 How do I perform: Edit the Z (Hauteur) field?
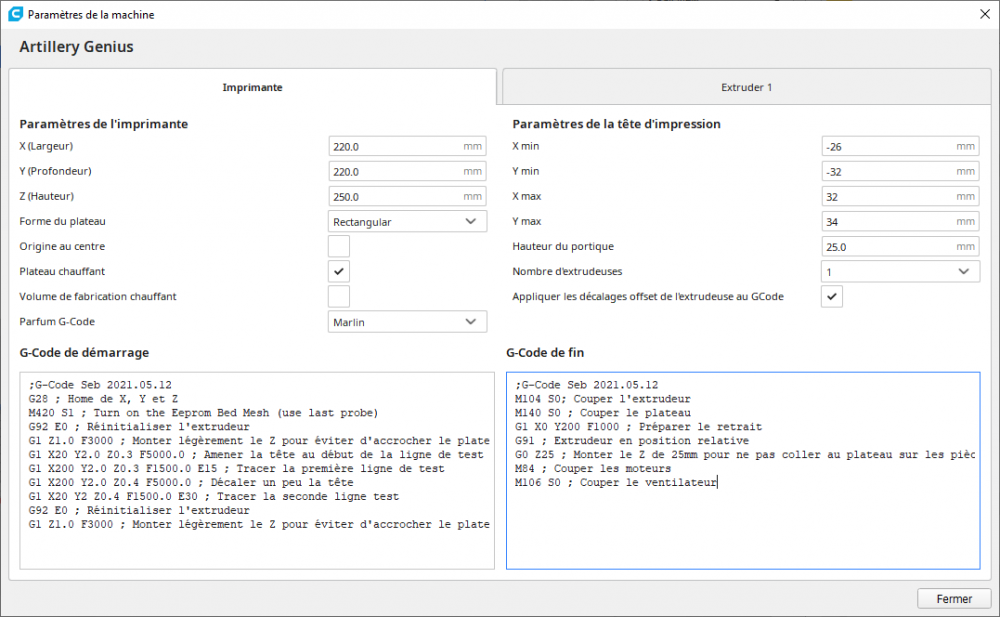click(x=408, y=197)
